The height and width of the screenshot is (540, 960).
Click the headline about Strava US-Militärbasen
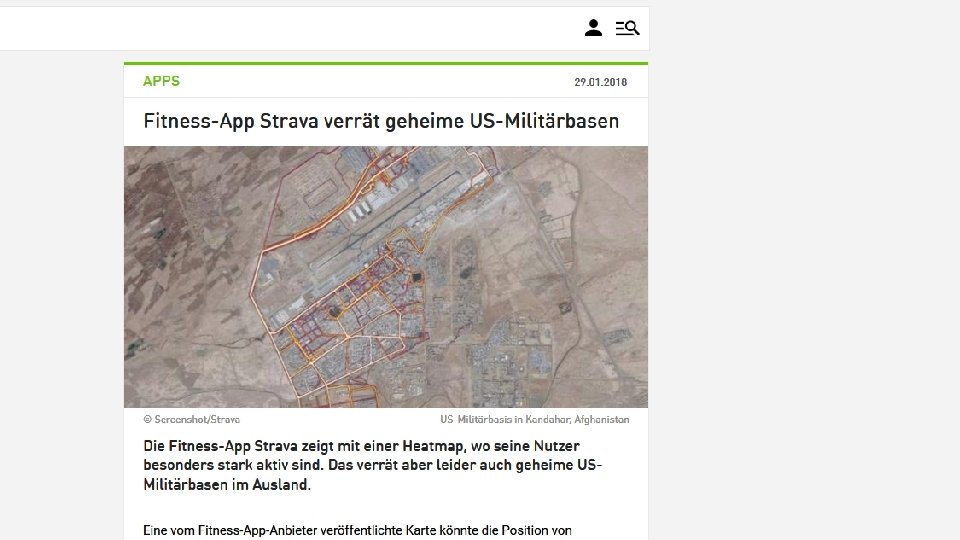click(x=381, y=121)
